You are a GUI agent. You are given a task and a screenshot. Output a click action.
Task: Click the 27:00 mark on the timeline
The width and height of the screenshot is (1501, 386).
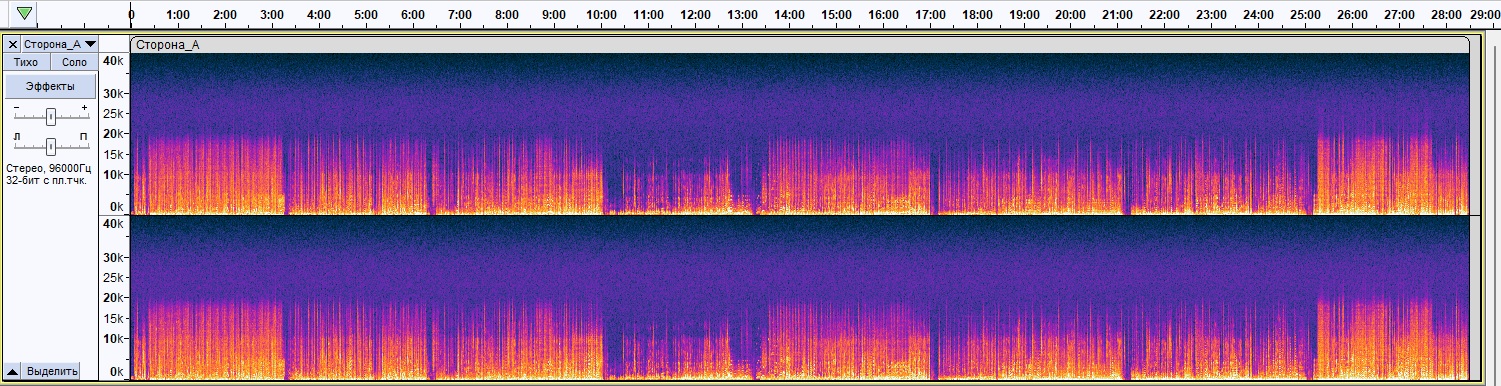(1399, 15)
